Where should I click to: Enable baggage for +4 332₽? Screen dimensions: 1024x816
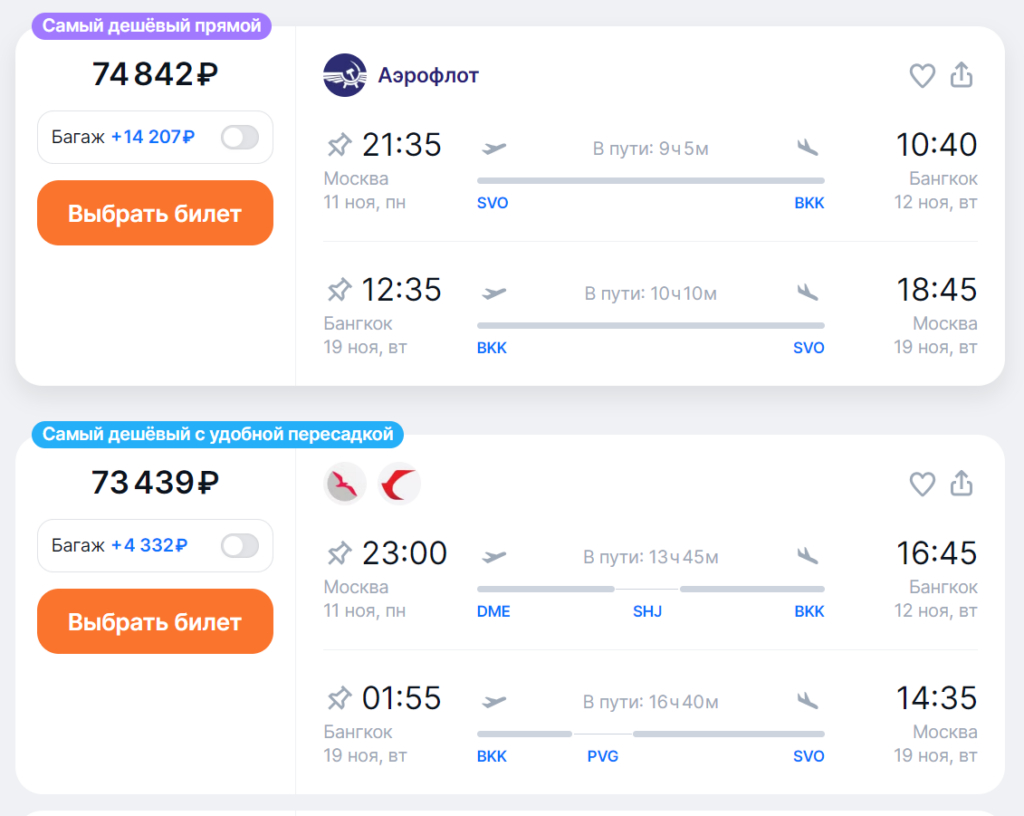240,546
